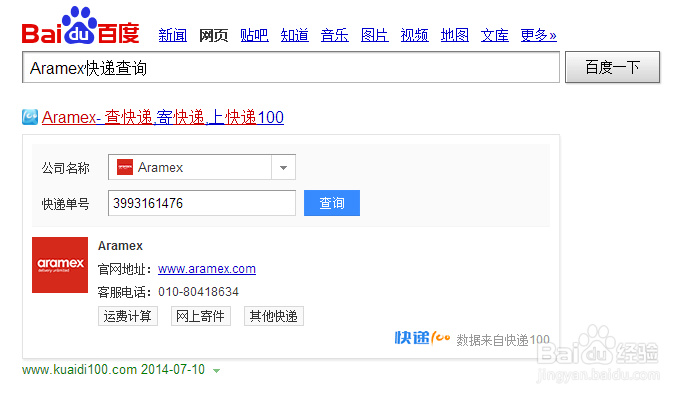Viewport: 700px width, 400px height.
Task: Open the 新闻 news link
Action: (173, 35)
